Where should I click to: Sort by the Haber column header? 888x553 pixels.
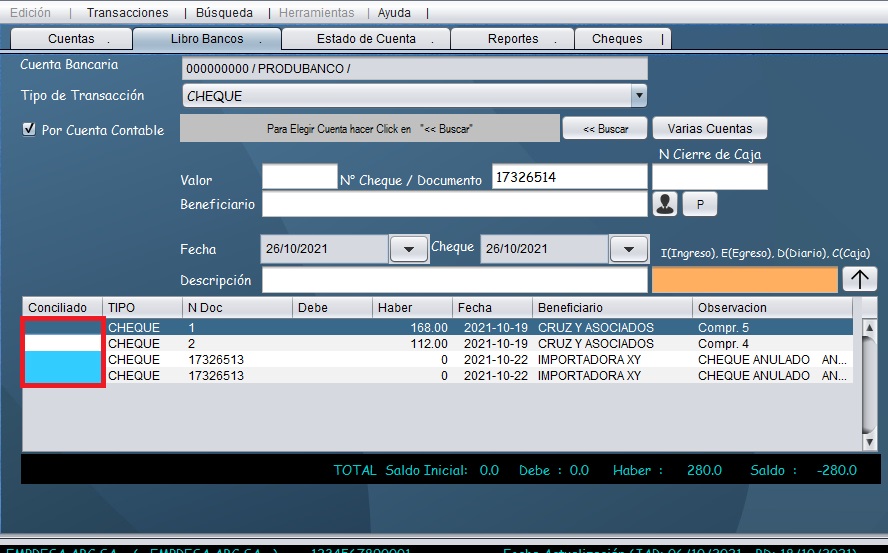point(411,307)
